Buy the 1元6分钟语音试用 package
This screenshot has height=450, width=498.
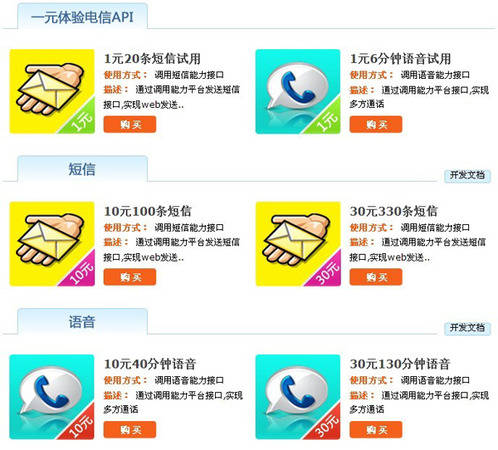click(376, 124)
